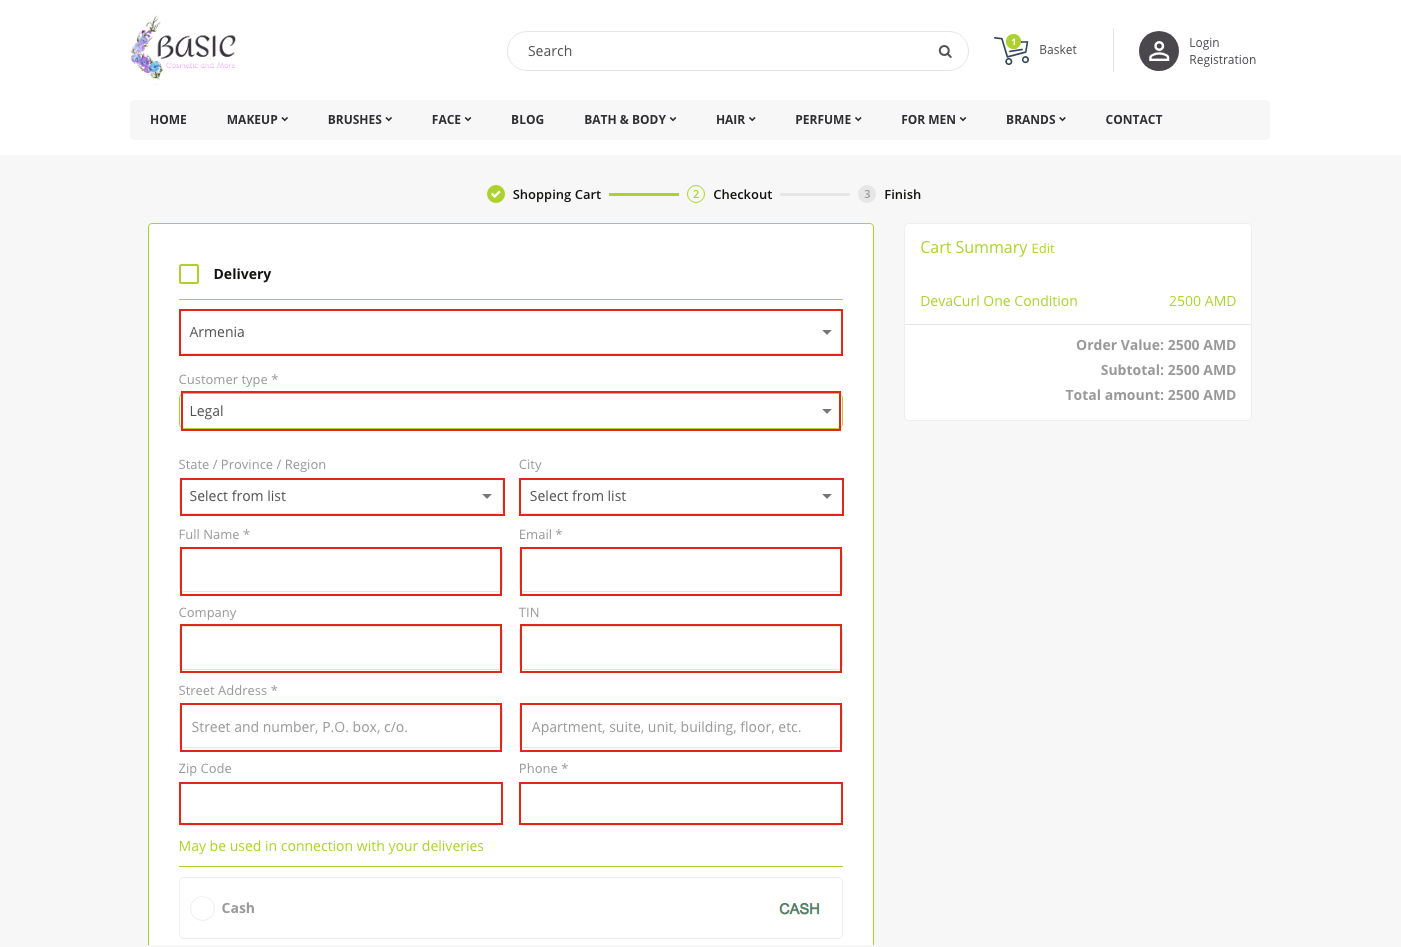Open the Blog menu item
This screenshot has height=947, width=1401.
527,120
